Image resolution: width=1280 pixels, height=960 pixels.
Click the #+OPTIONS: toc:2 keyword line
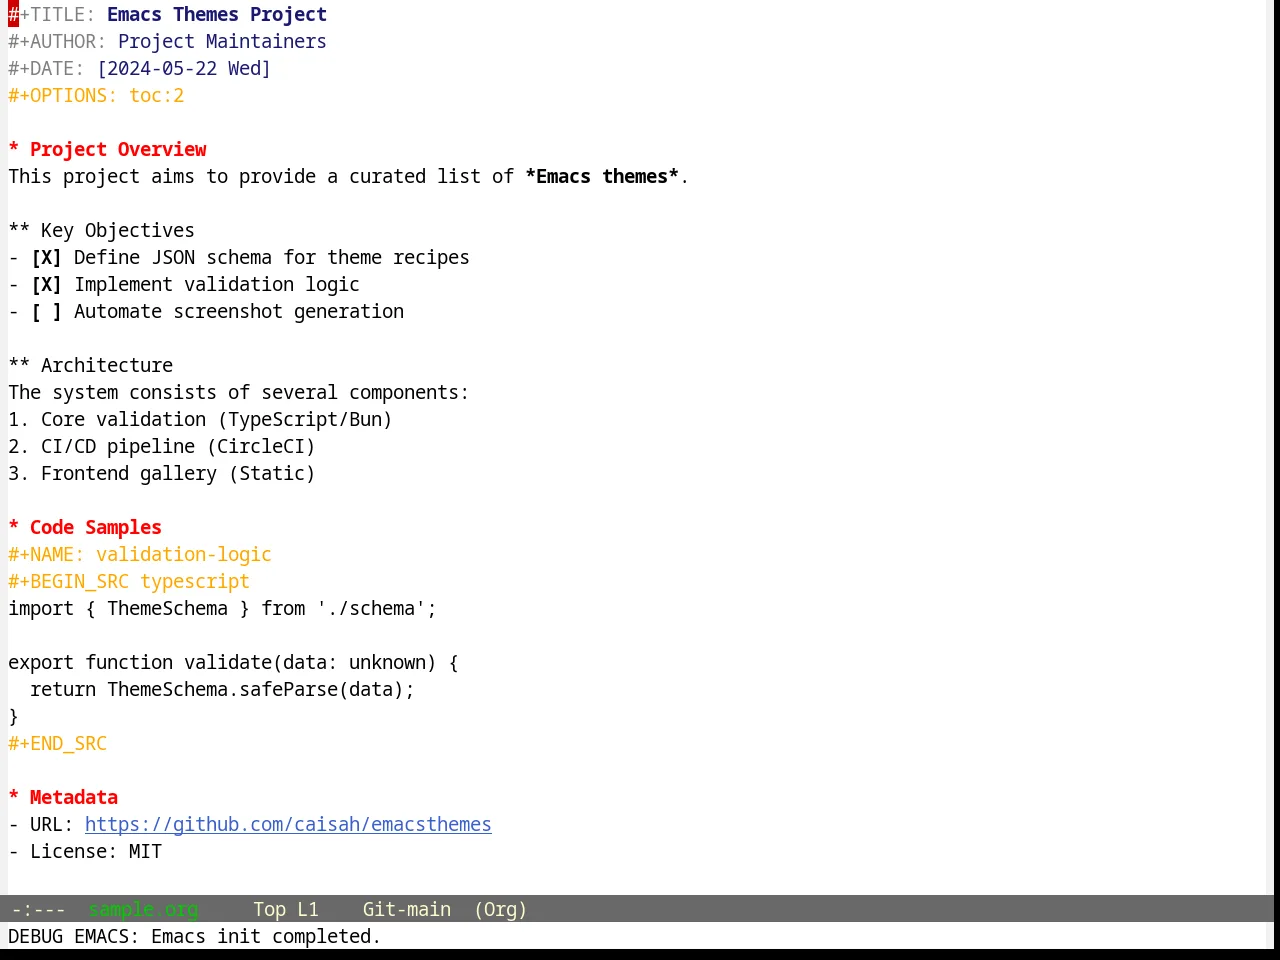[x=96, y=96]
